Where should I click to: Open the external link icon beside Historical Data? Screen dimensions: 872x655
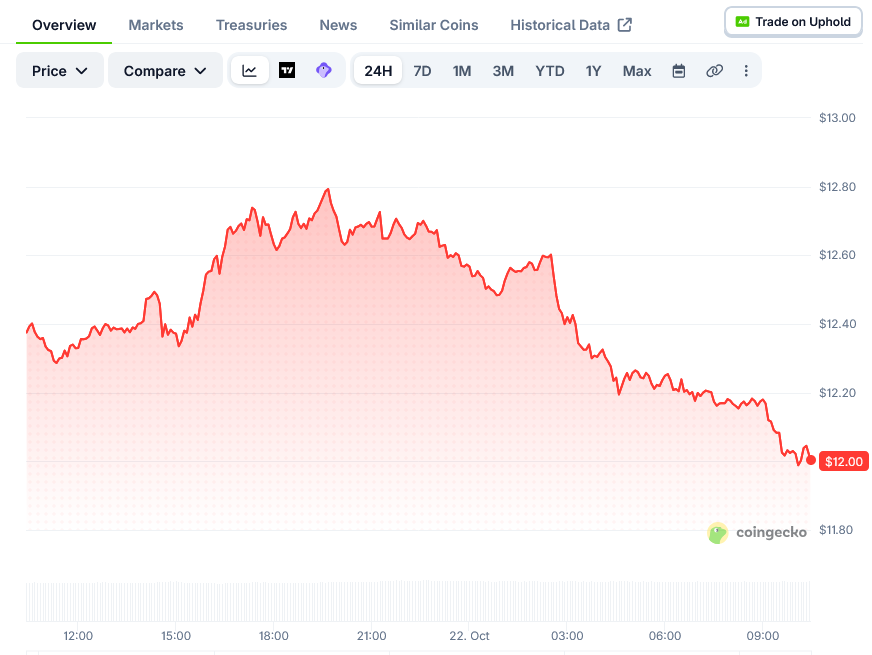coord(625,25)
